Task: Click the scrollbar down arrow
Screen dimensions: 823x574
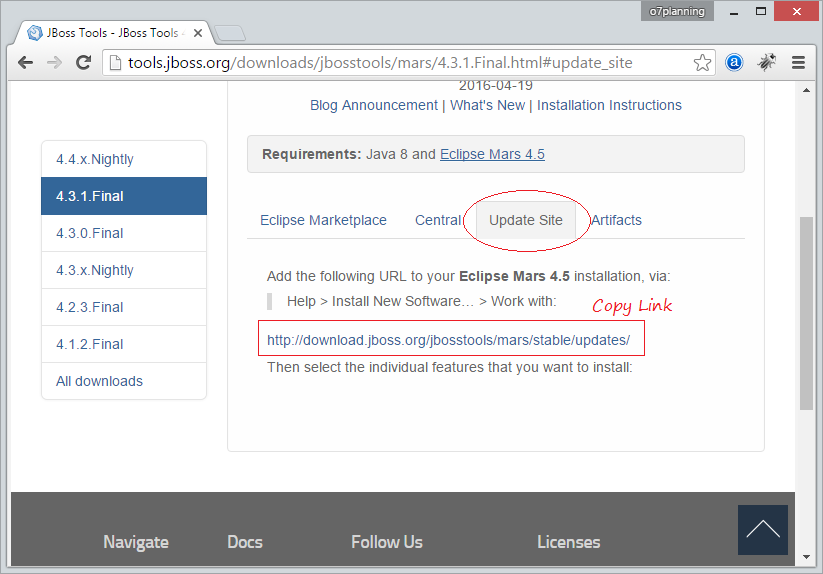Action: [806, 557]
